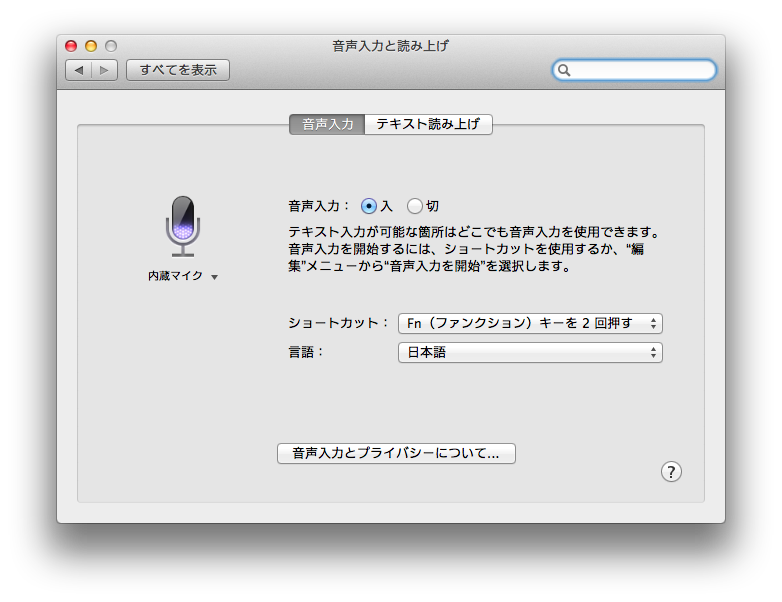Image resolution: width=782 pixels, height=602 pixels.
Task: Click the microphone icon
Action: point(182,225)
